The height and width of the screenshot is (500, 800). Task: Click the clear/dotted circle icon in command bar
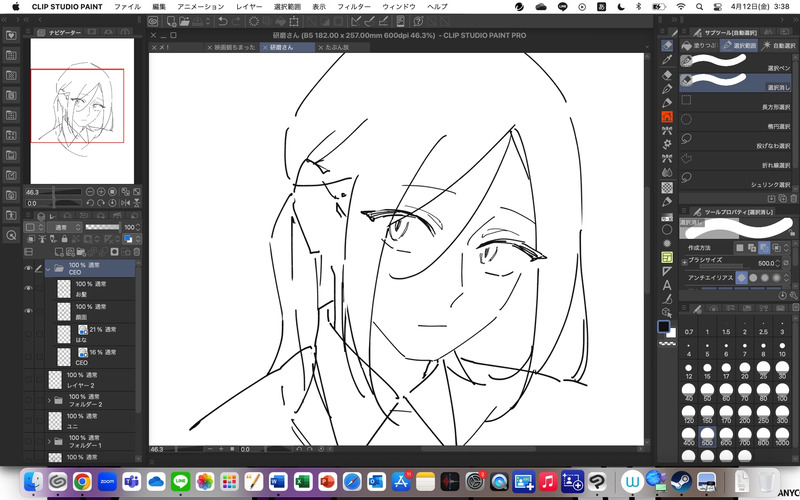[x=254, y=21]
